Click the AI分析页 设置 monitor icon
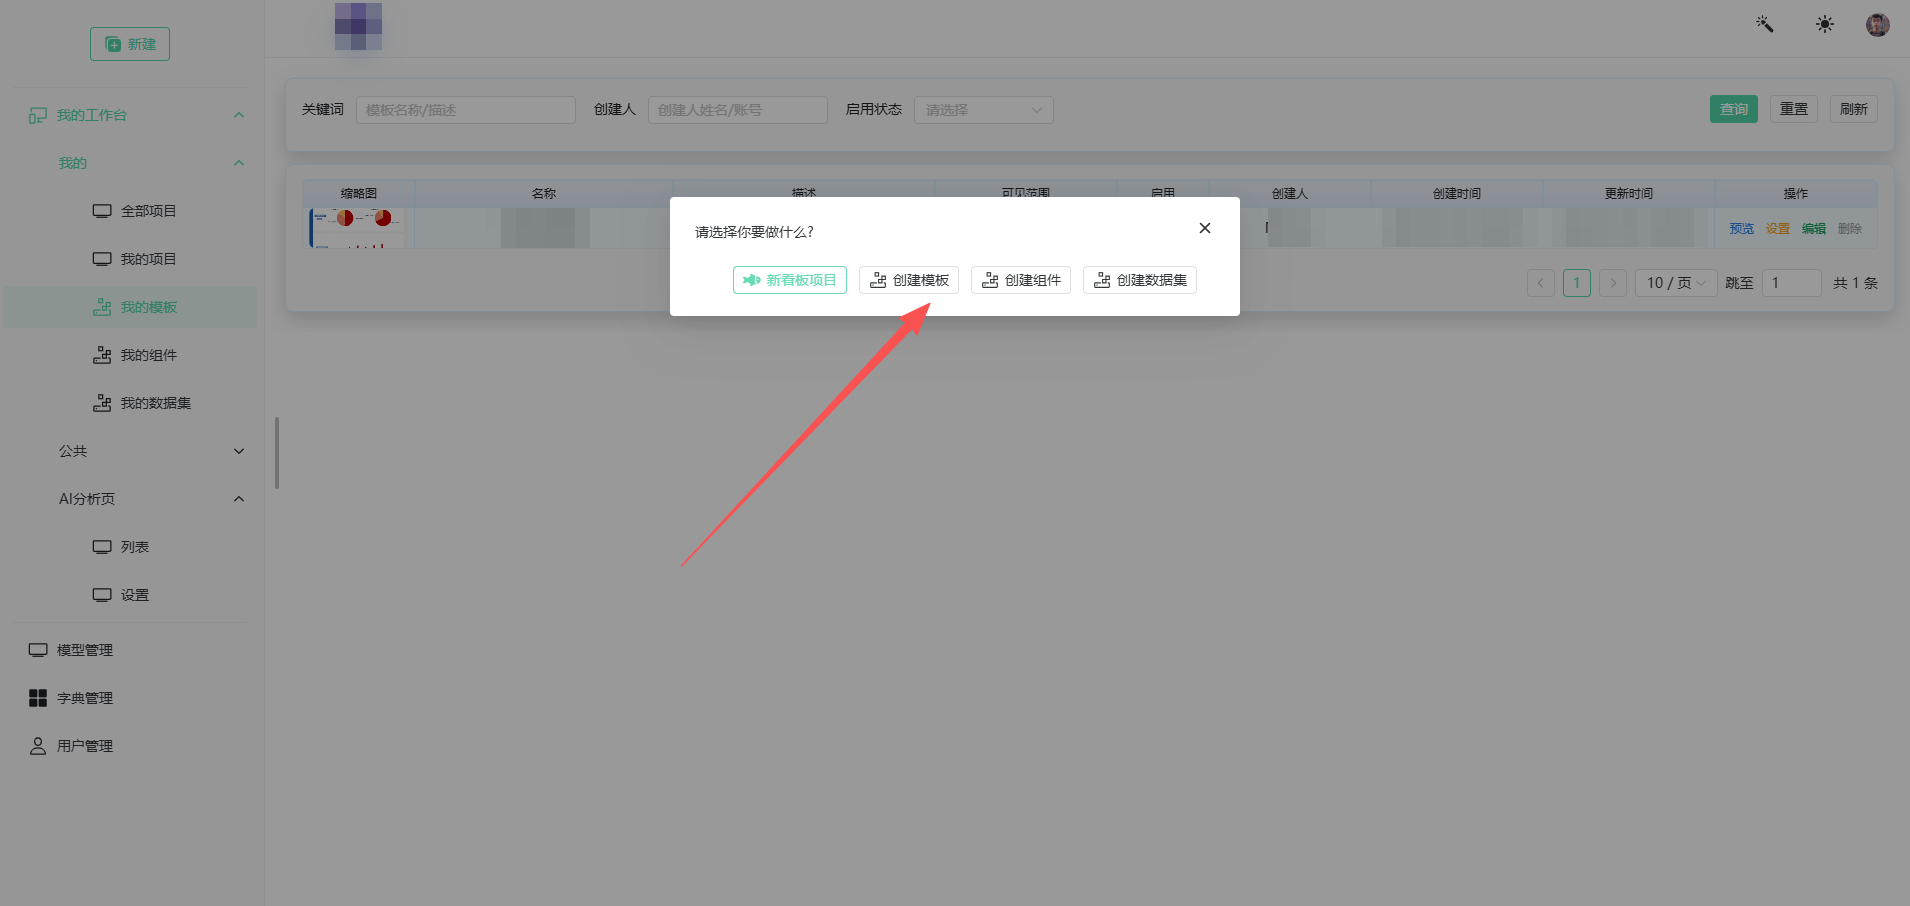Screen dimensions: 1910x906 [x=102, y=595]
